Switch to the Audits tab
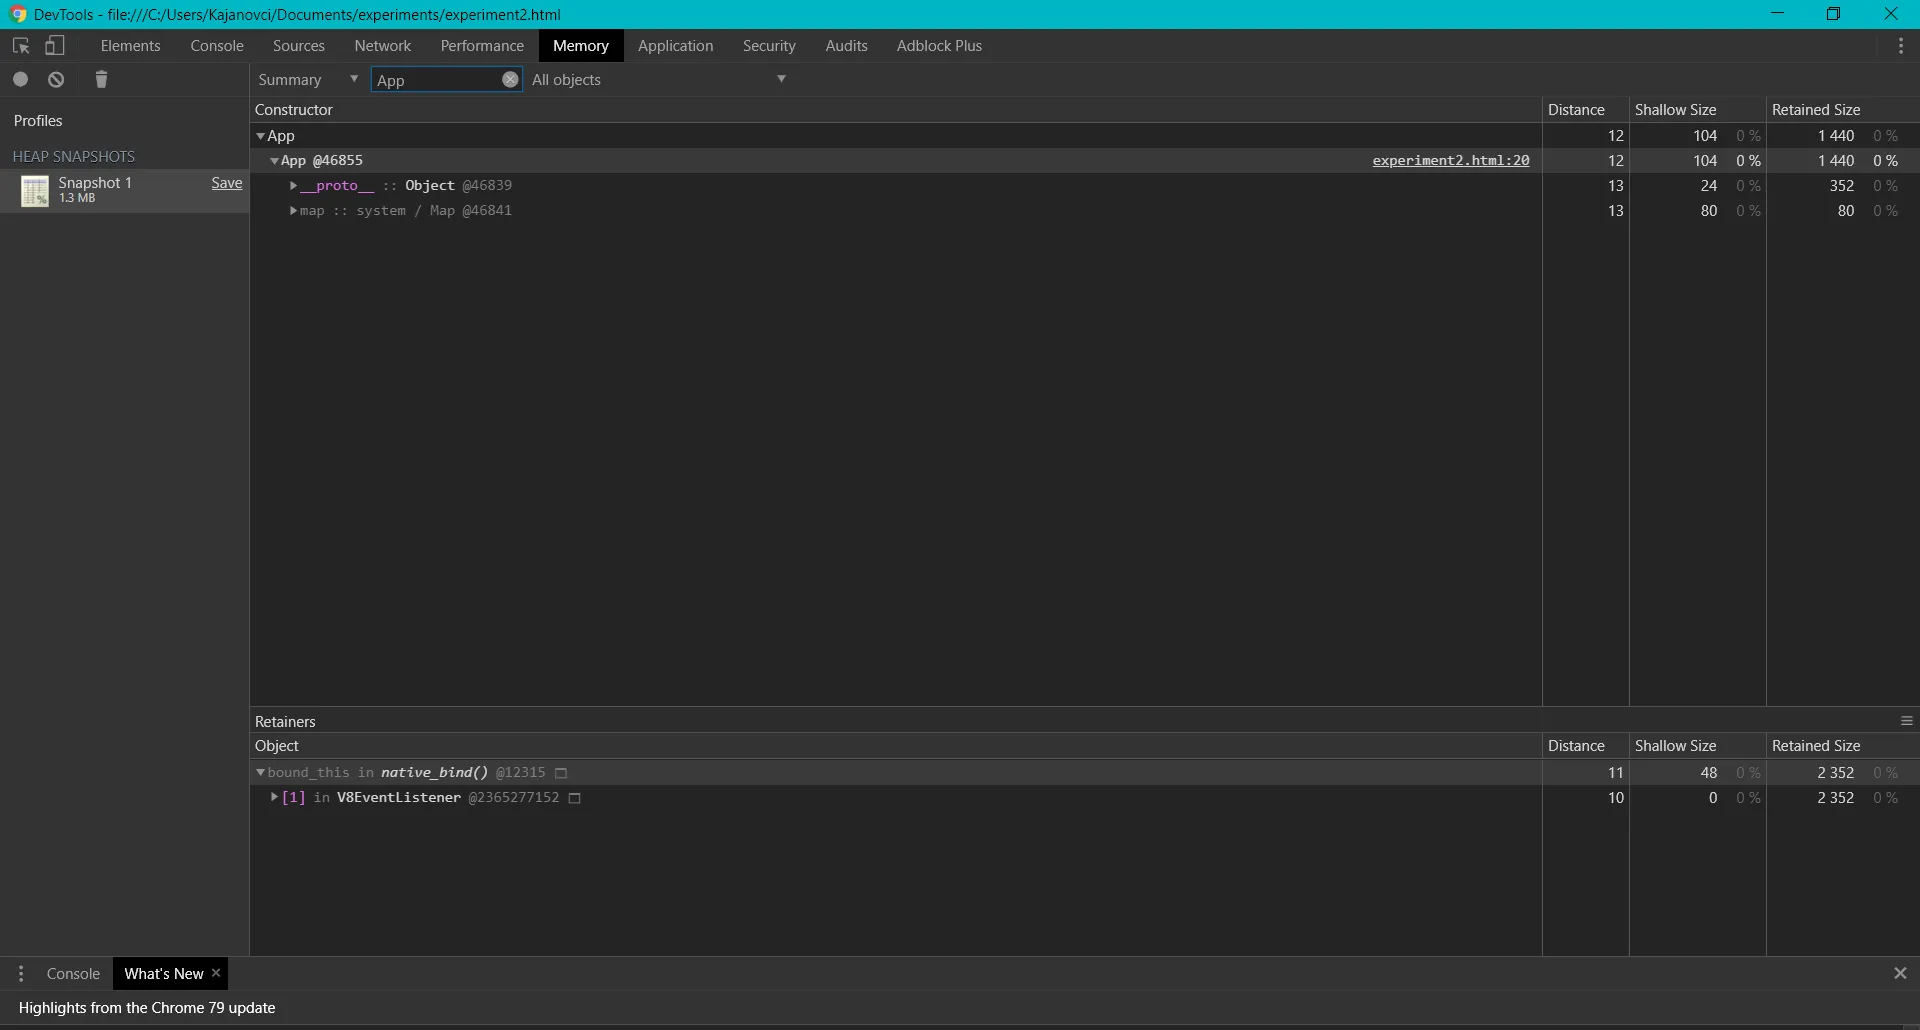Image resolution: width=1920 pixels, height=1030 pixels. [847, 46]
